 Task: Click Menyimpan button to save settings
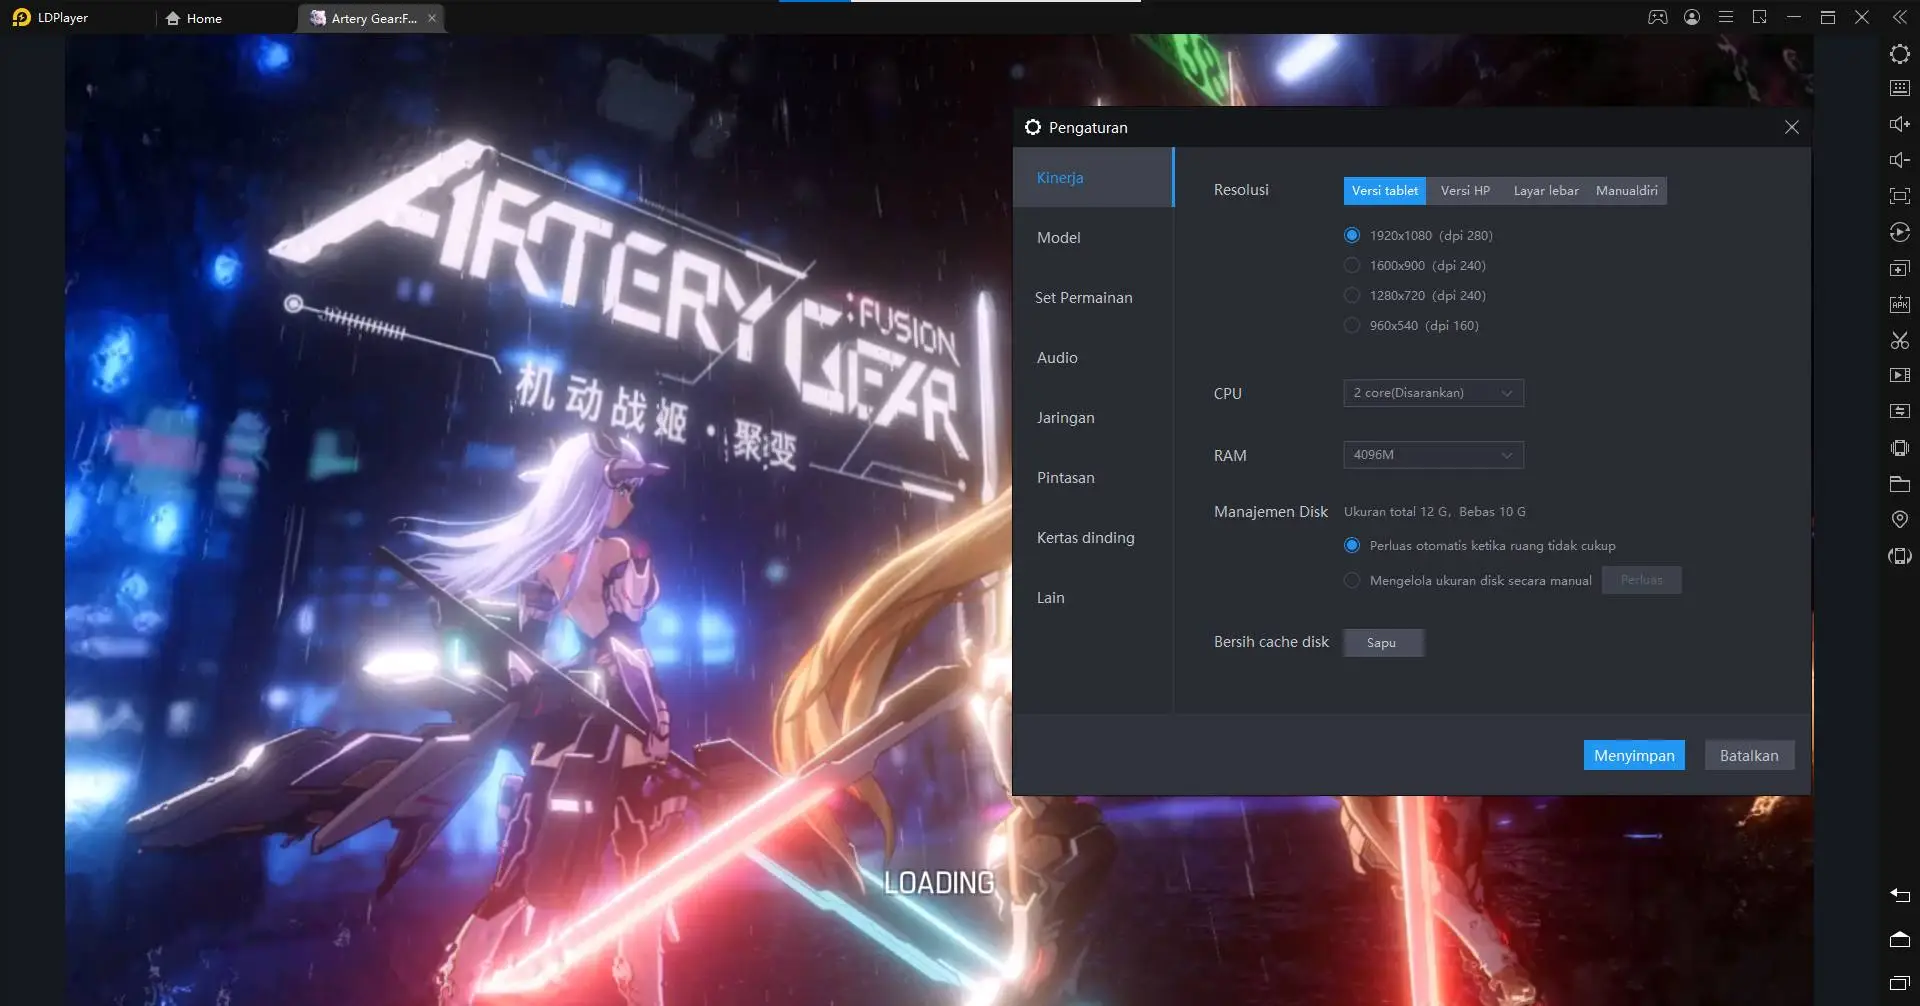pos(1634,755)
